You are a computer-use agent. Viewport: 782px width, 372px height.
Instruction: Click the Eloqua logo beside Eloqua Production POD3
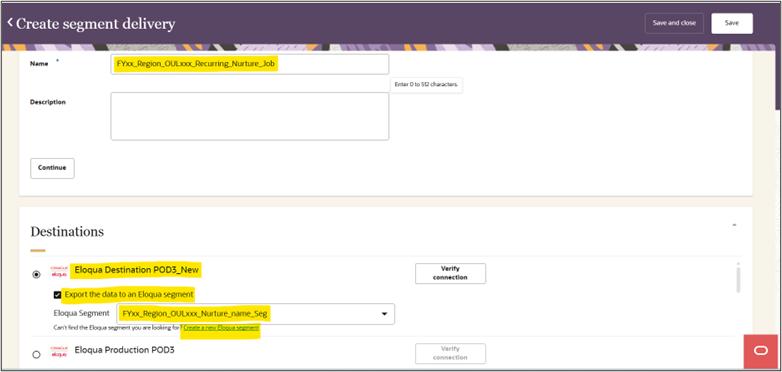[x=59, y=351]
